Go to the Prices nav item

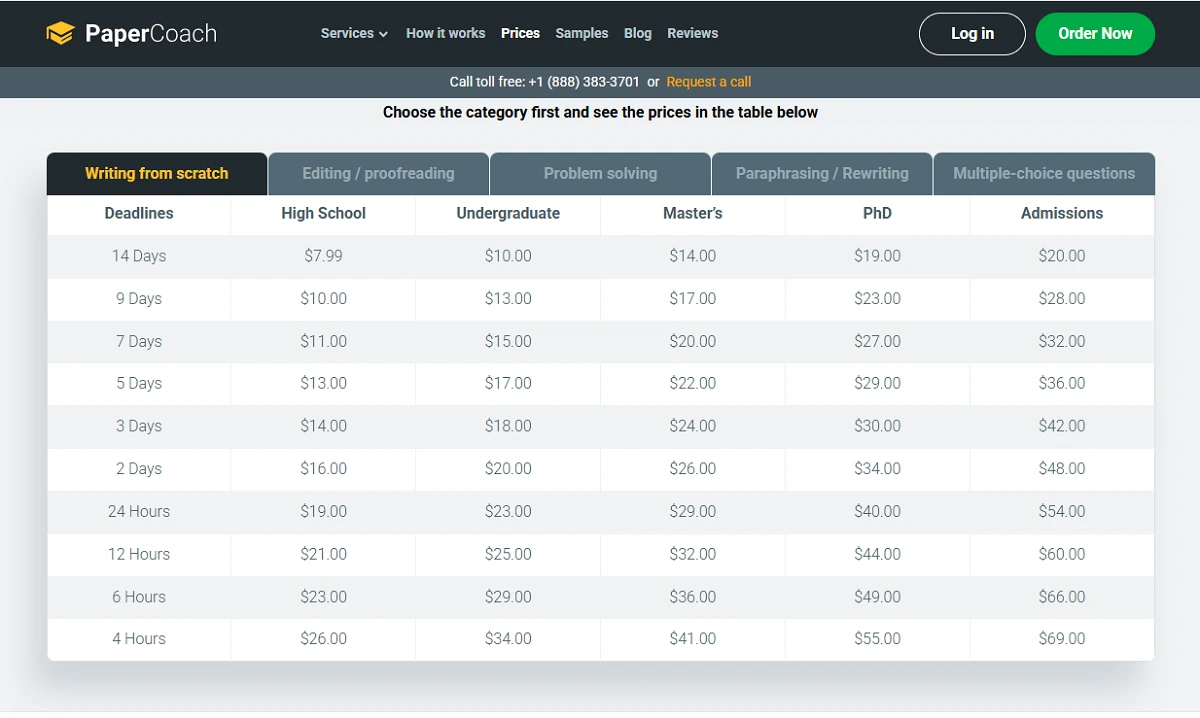click(520, 33)
